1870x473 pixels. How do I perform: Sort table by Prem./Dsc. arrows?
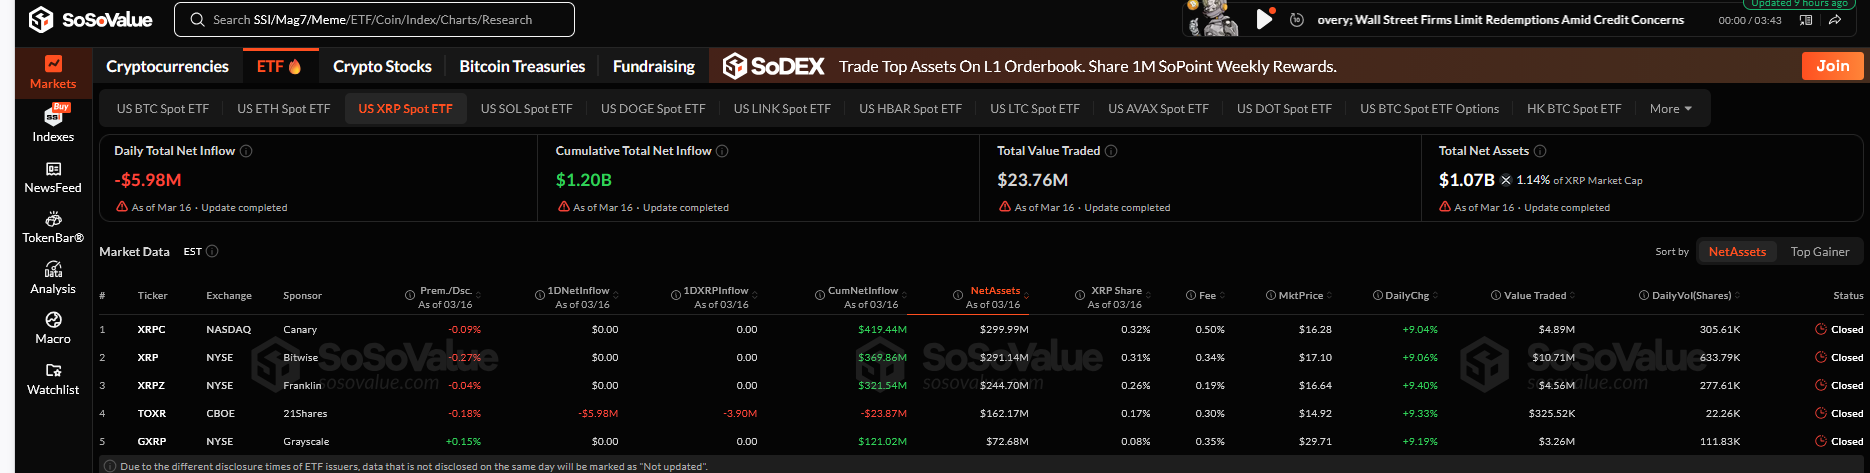point(478,296)
